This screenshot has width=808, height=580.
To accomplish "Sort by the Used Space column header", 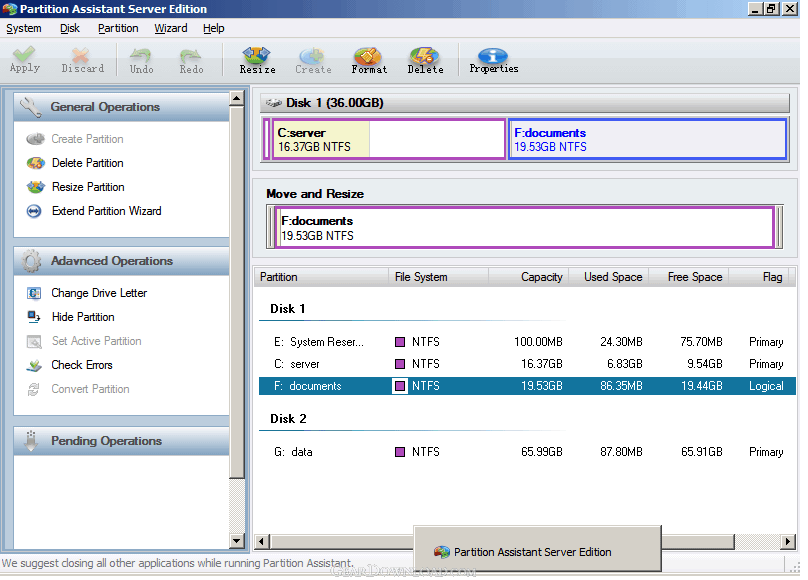I will (x=609, y=277).
